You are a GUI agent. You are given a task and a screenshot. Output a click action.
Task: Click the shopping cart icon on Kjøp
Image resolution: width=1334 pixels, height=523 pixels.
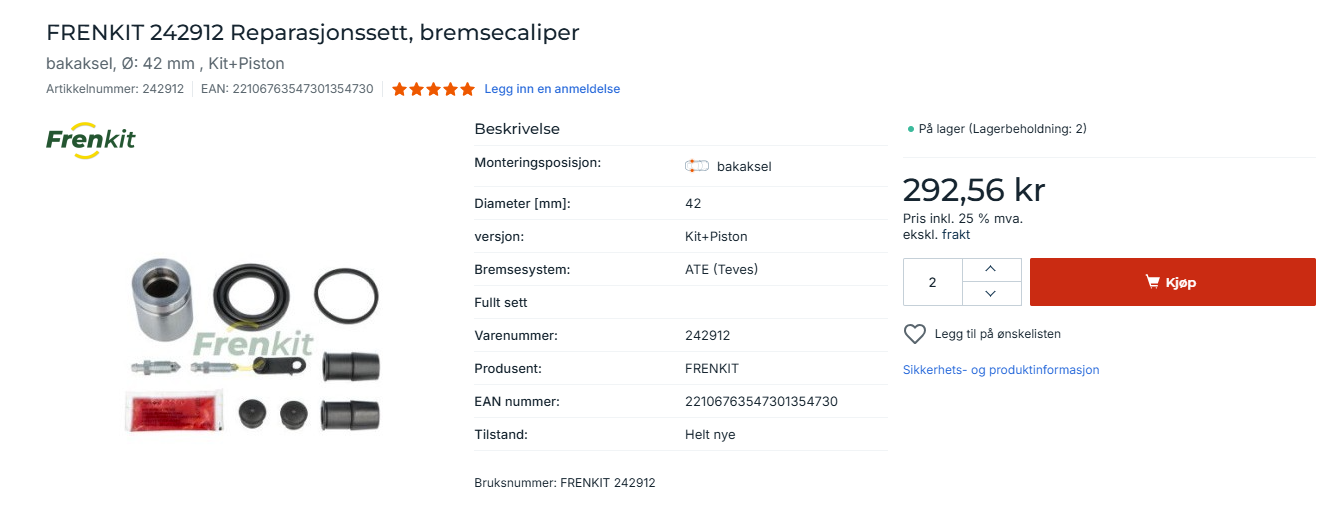click(x=1152, y=282)
